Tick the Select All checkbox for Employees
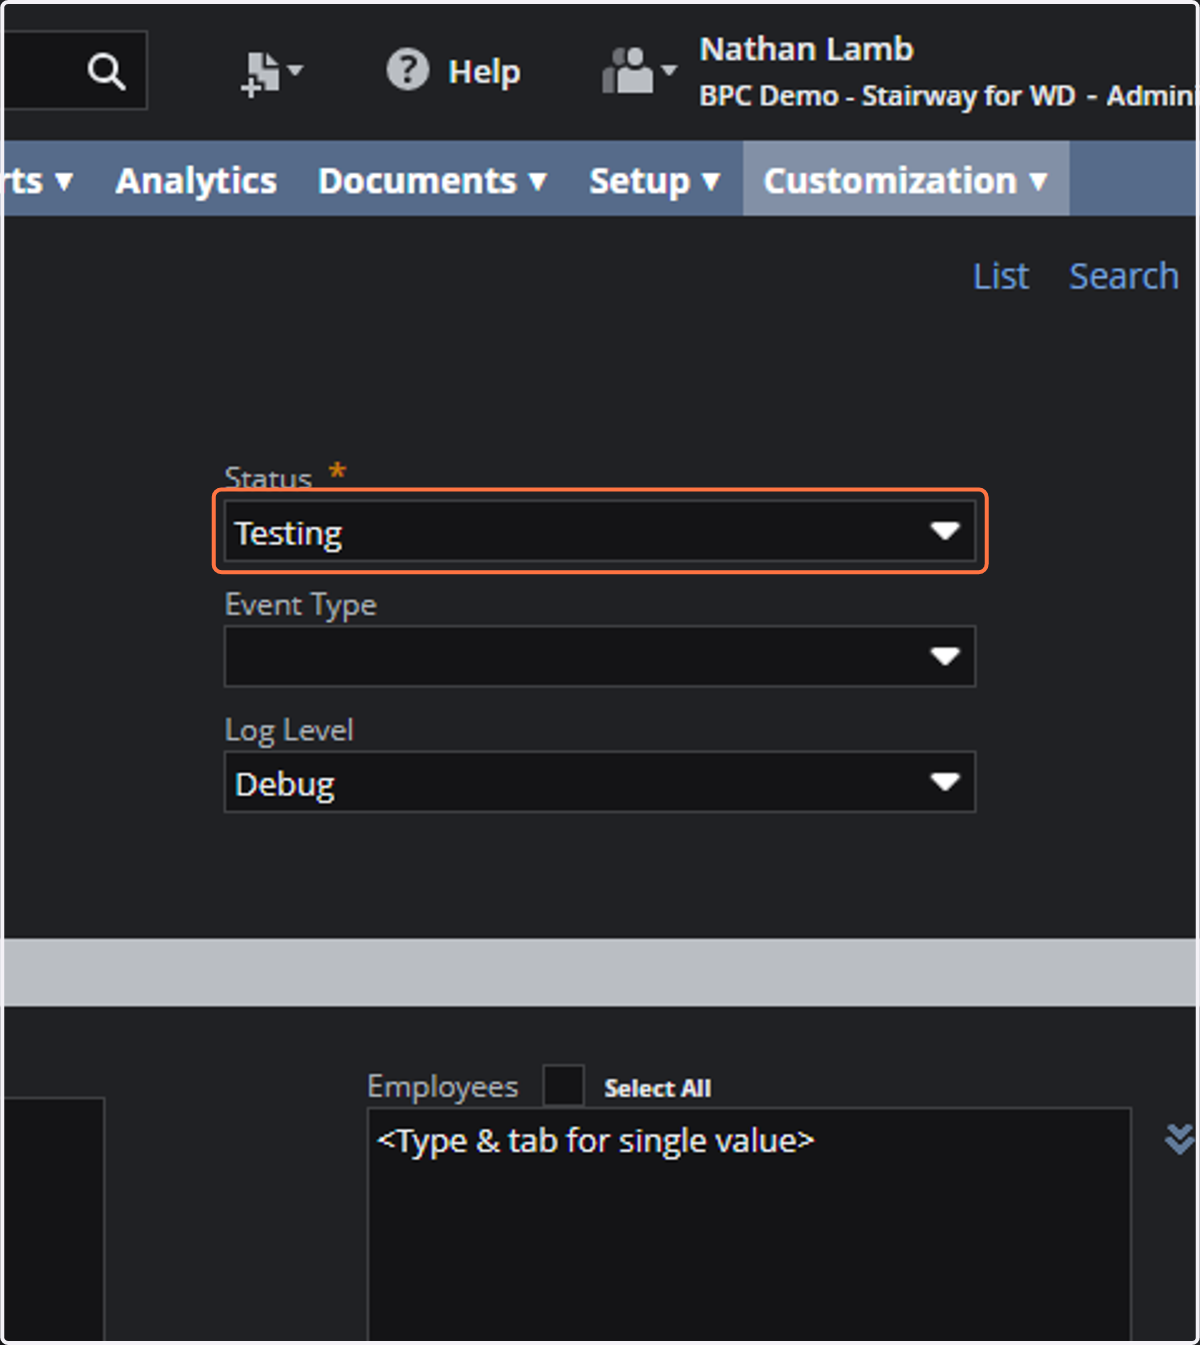The height and width of the screenshot is (1345, 1200). click(563, 1085)
